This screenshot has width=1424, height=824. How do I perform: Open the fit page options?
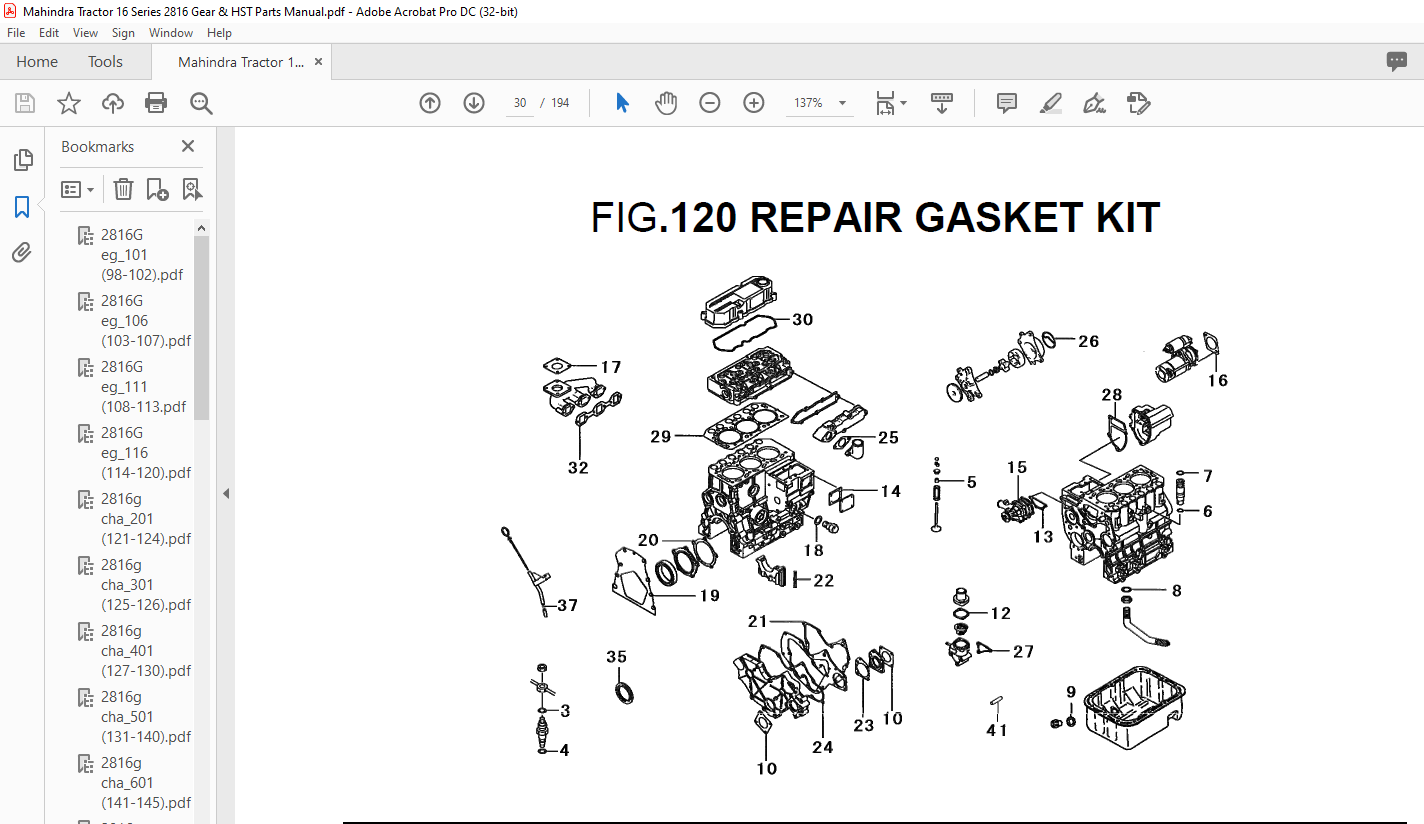[x=890, y=103]
